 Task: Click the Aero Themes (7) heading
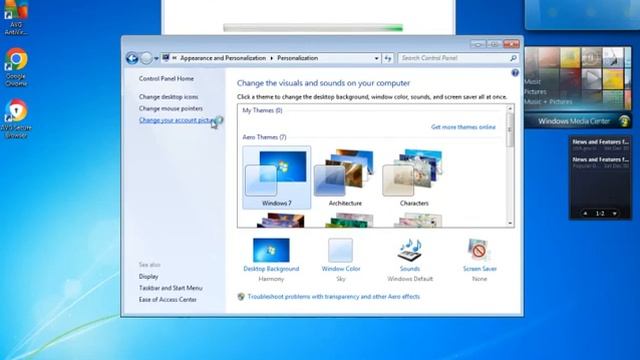click(x=264, y=137)
